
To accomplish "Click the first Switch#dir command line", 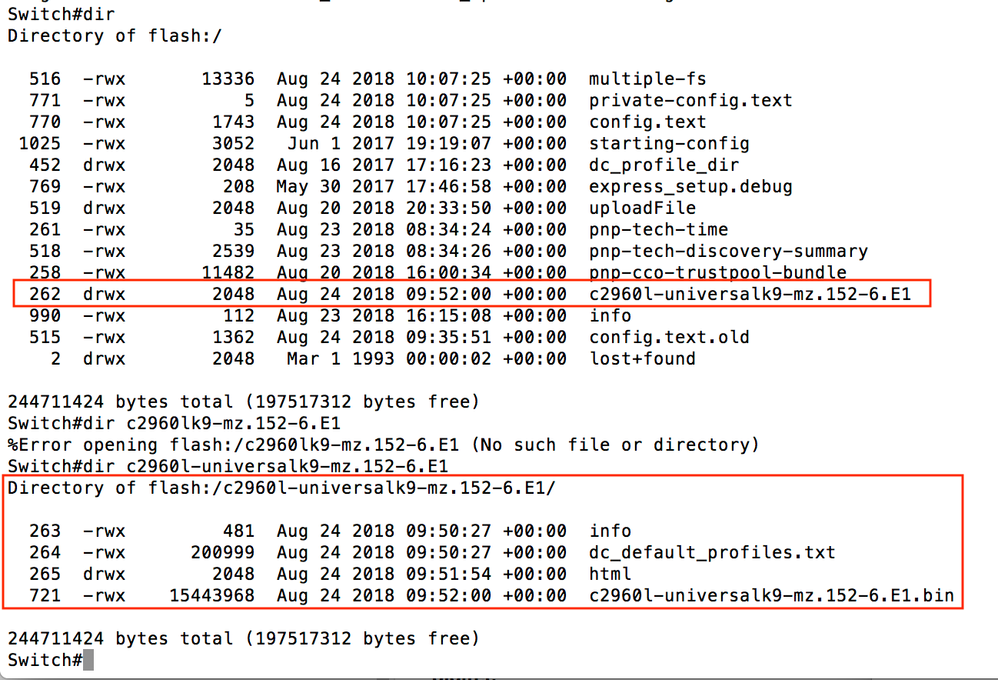I will (61, 14).
